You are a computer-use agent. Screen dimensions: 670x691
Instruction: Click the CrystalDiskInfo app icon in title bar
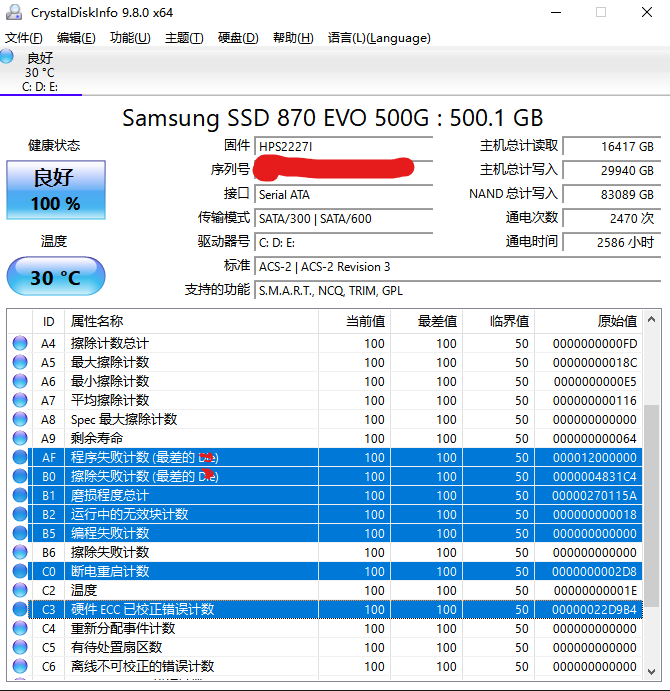tap(14, 12)
